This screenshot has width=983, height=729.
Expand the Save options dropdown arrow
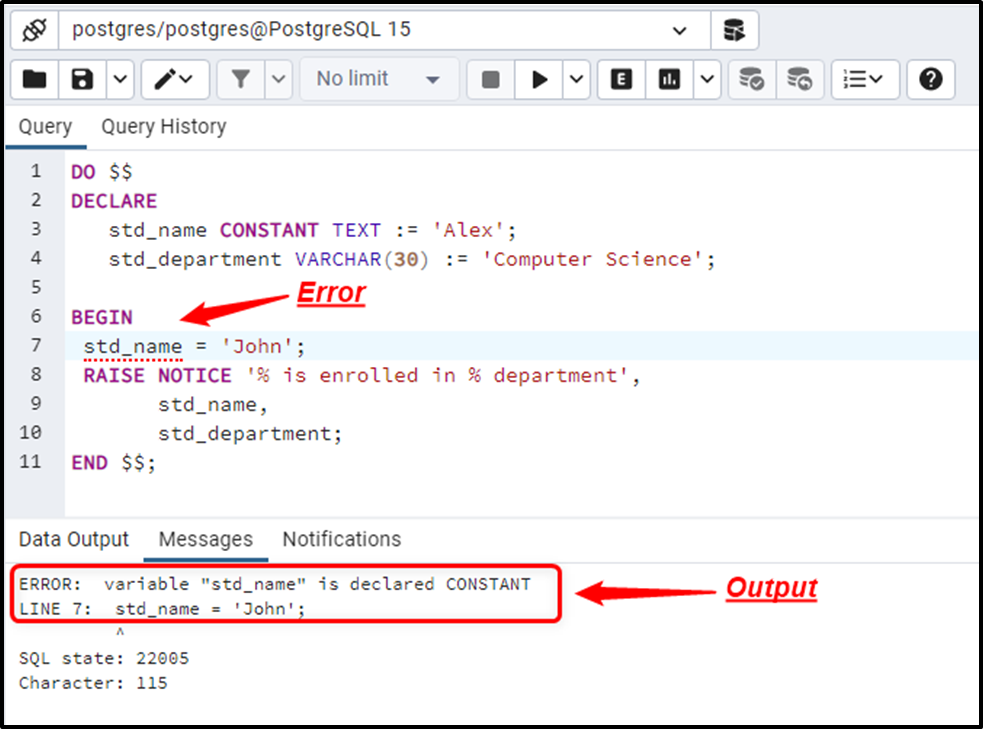pyautogui.click(x=119, y=79)
